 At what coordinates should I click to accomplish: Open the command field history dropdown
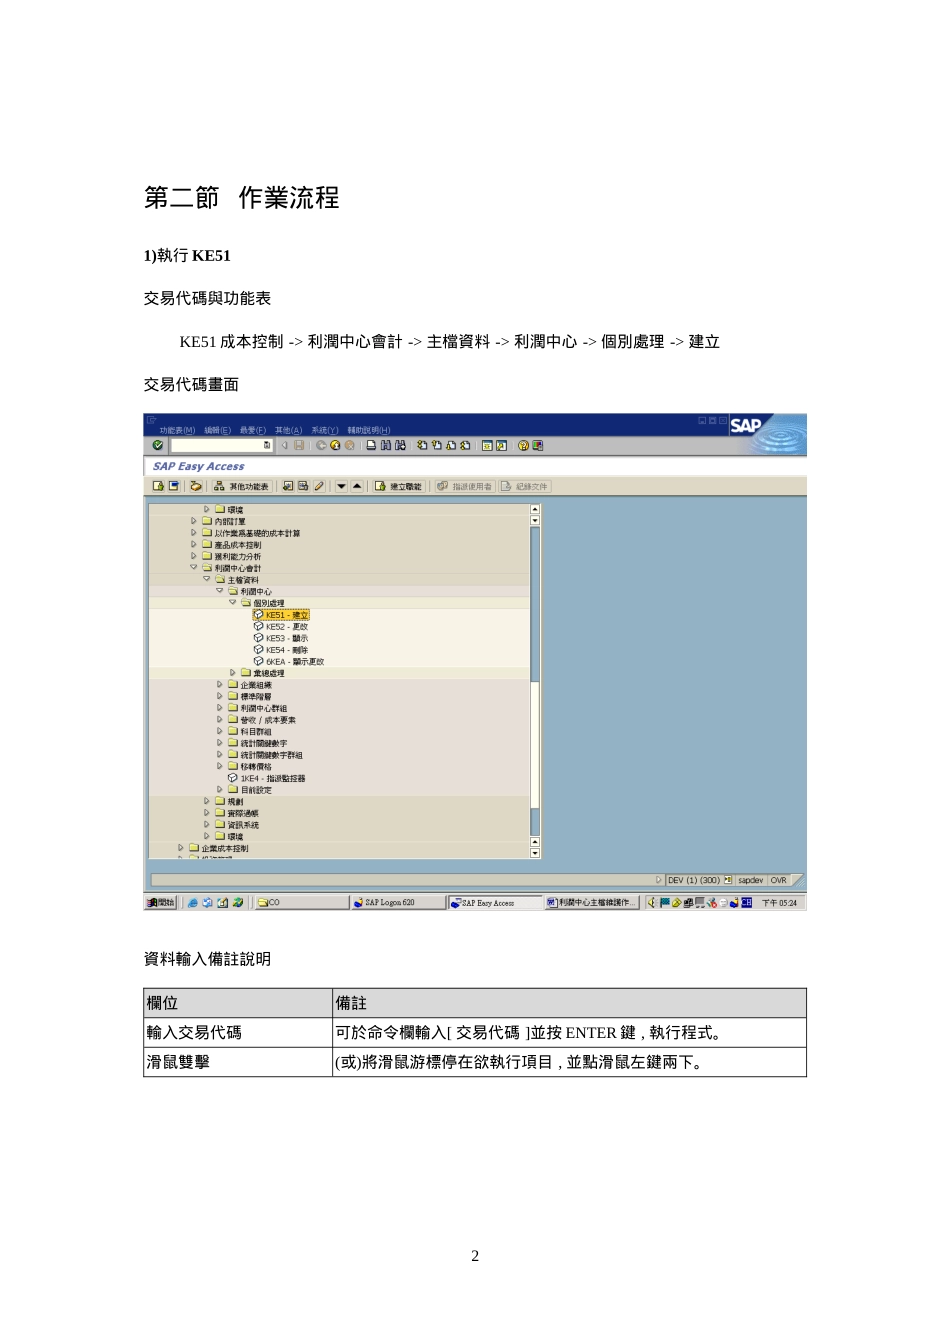click(267, 445)
